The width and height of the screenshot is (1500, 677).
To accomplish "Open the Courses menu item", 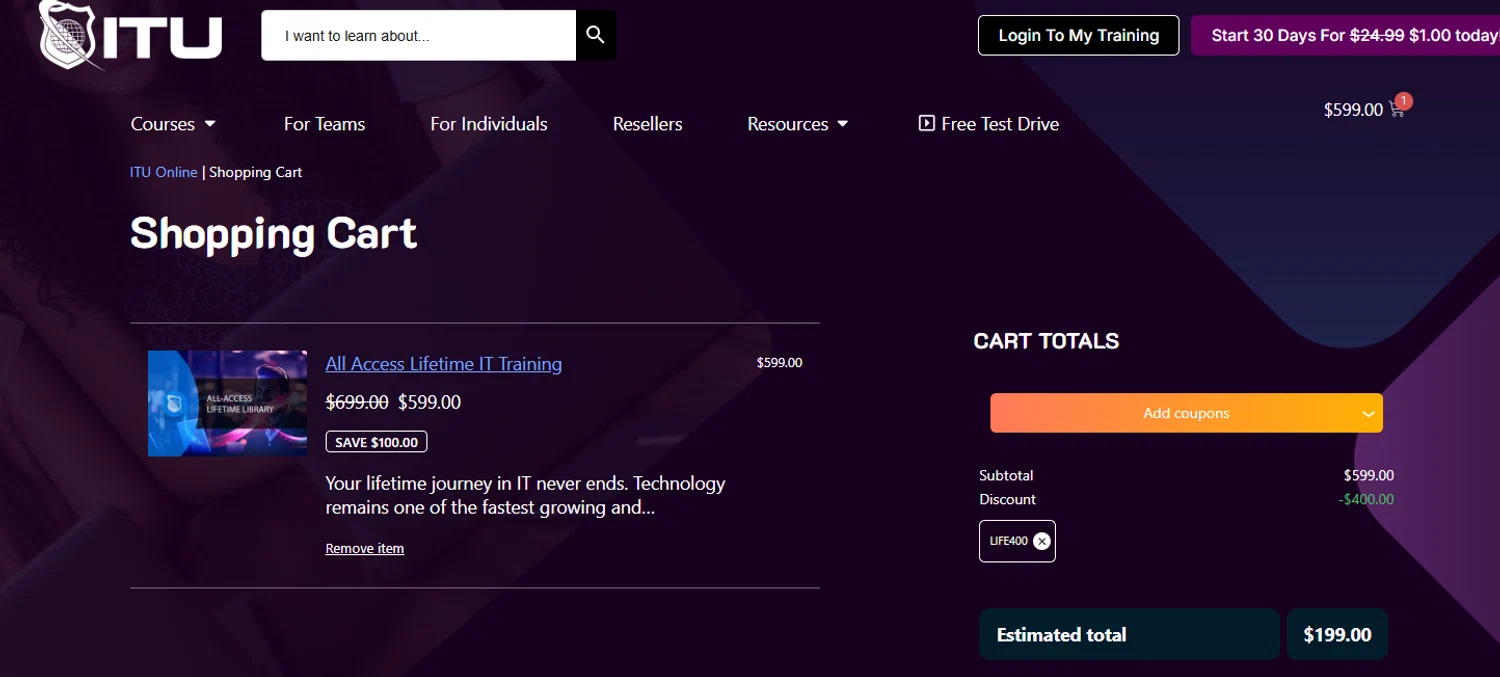I will [163, 124].
